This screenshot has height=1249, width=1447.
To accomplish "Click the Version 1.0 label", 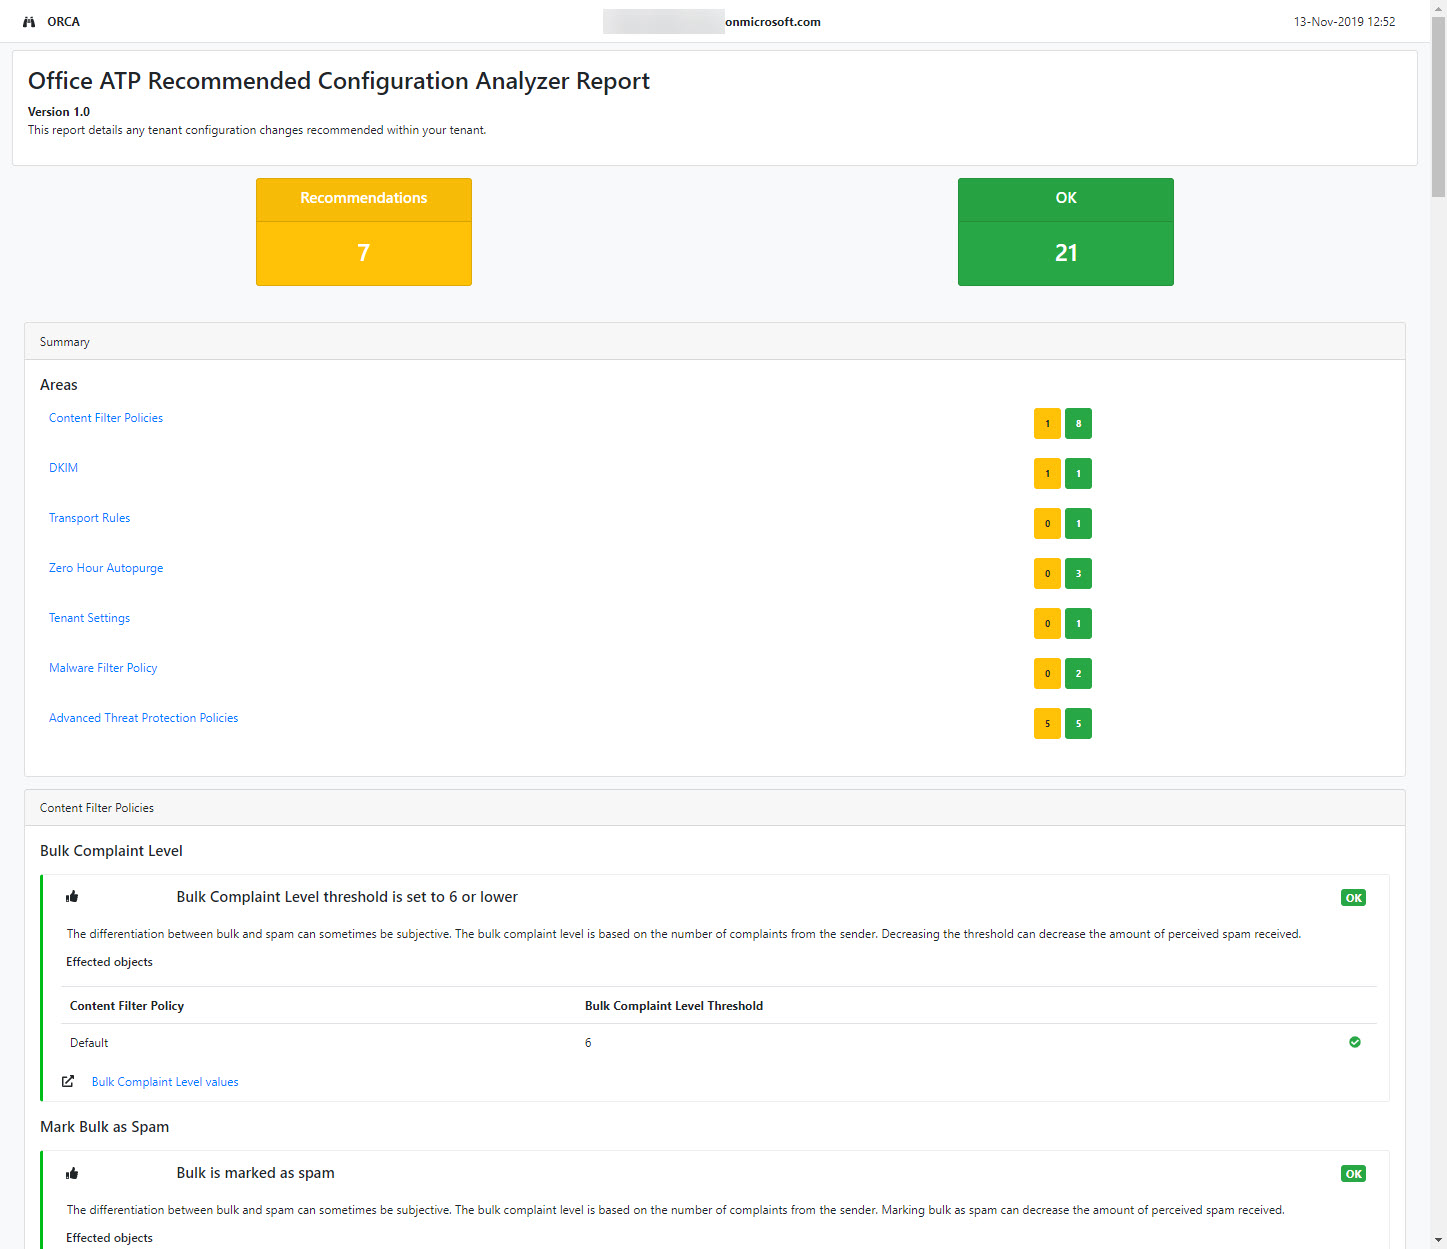I will coord(59,112).
